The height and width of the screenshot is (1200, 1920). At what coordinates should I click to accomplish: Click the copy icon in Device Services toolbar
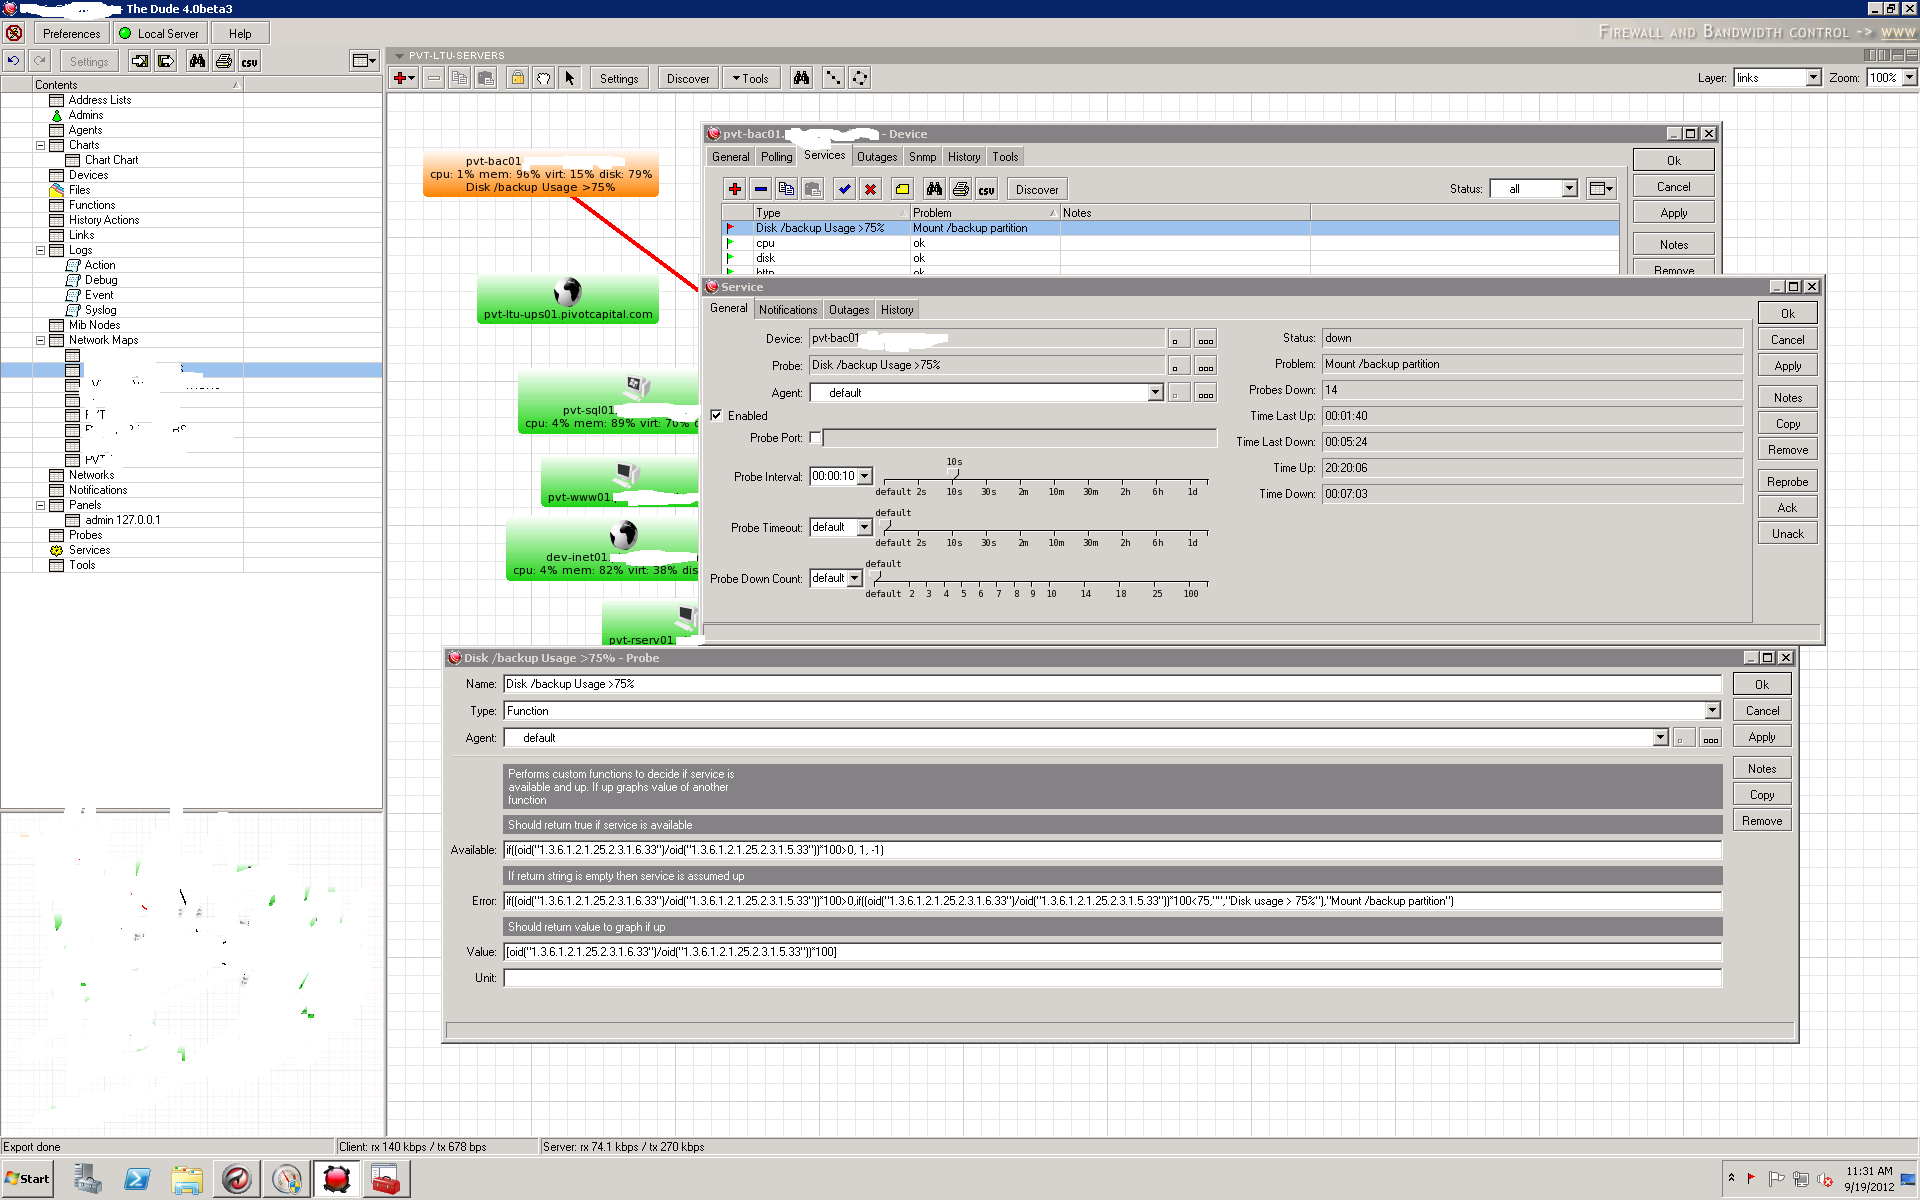pos(786,189)
